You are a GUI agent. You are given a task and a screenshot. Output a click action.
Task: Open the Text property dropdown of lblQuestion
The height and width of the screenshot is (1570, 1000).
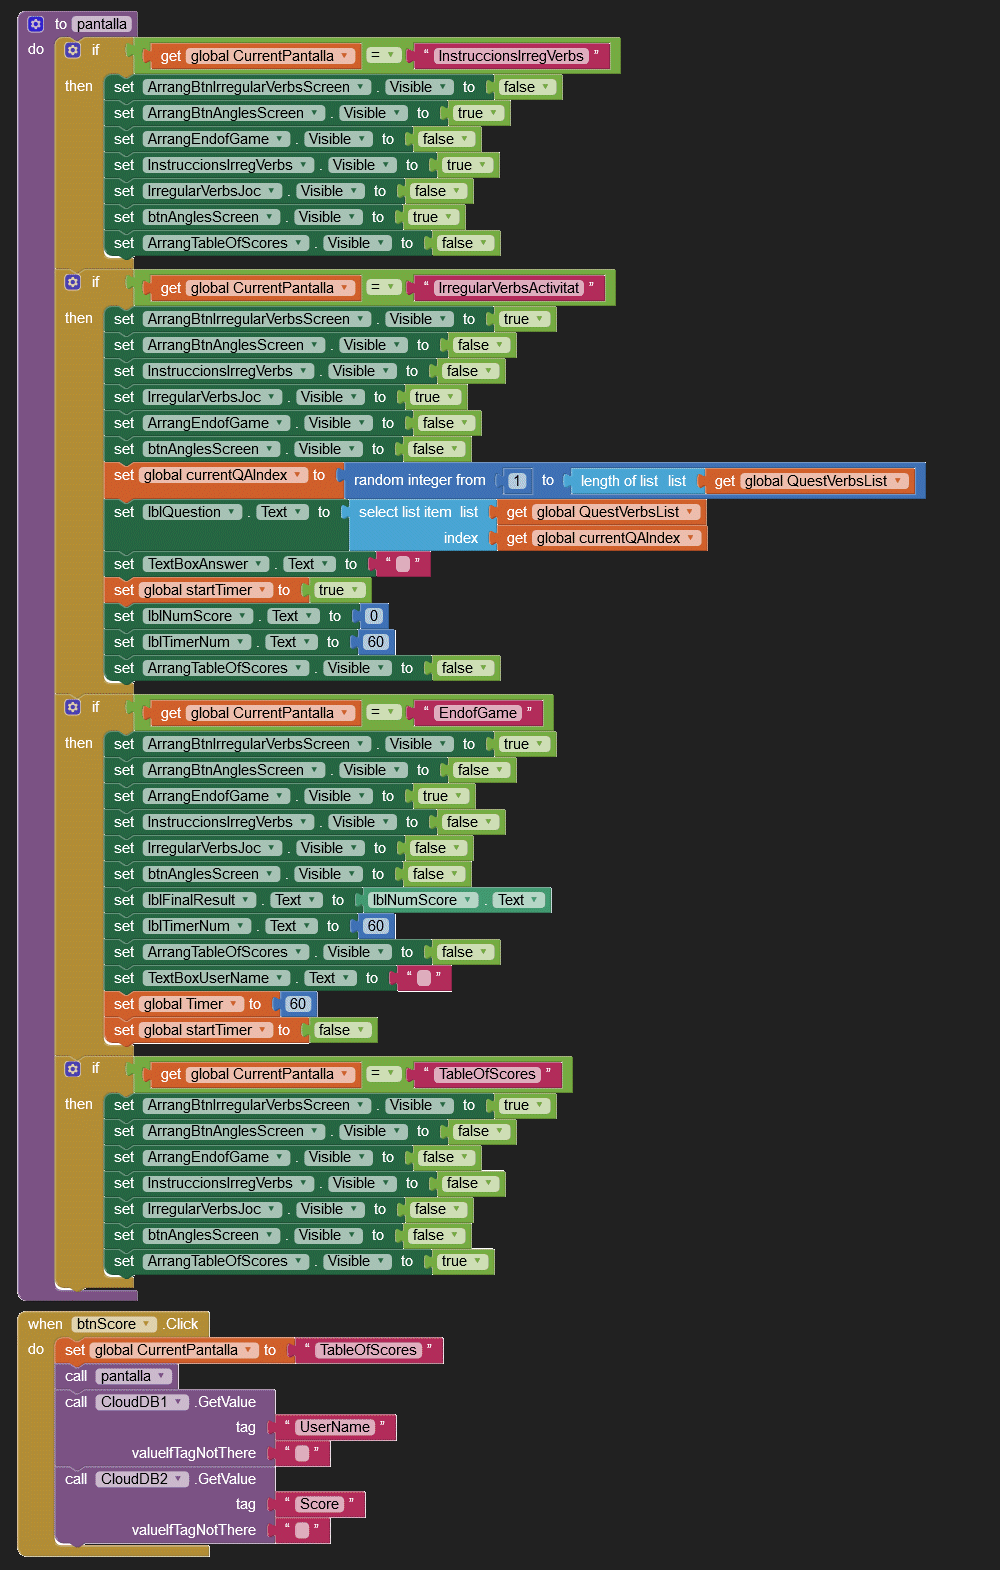point(279,512)
